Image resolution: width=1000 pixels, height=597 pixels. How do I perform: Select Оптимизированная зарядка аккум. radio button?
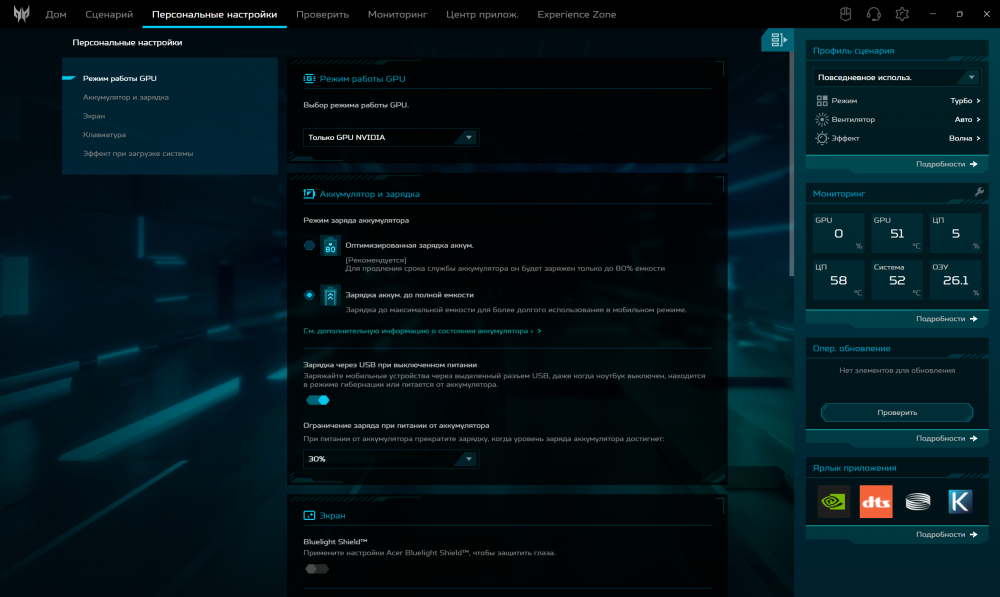pos(309,245)
